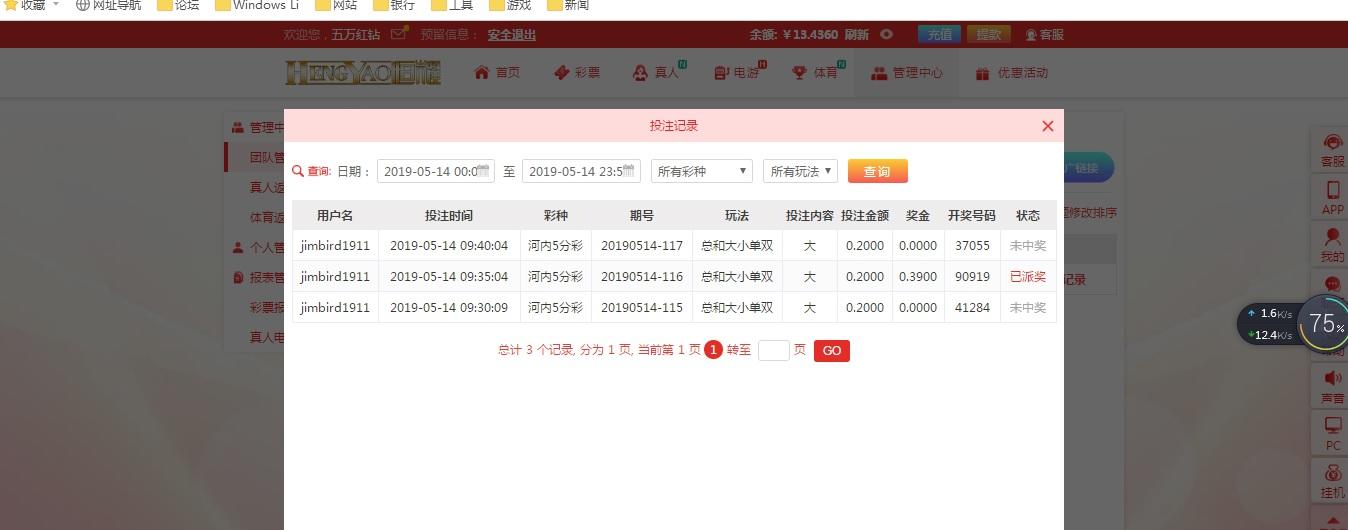Click the magnifier 查询 icon
The width and height of the screenshot is (1348, 530).
(297, 171)
